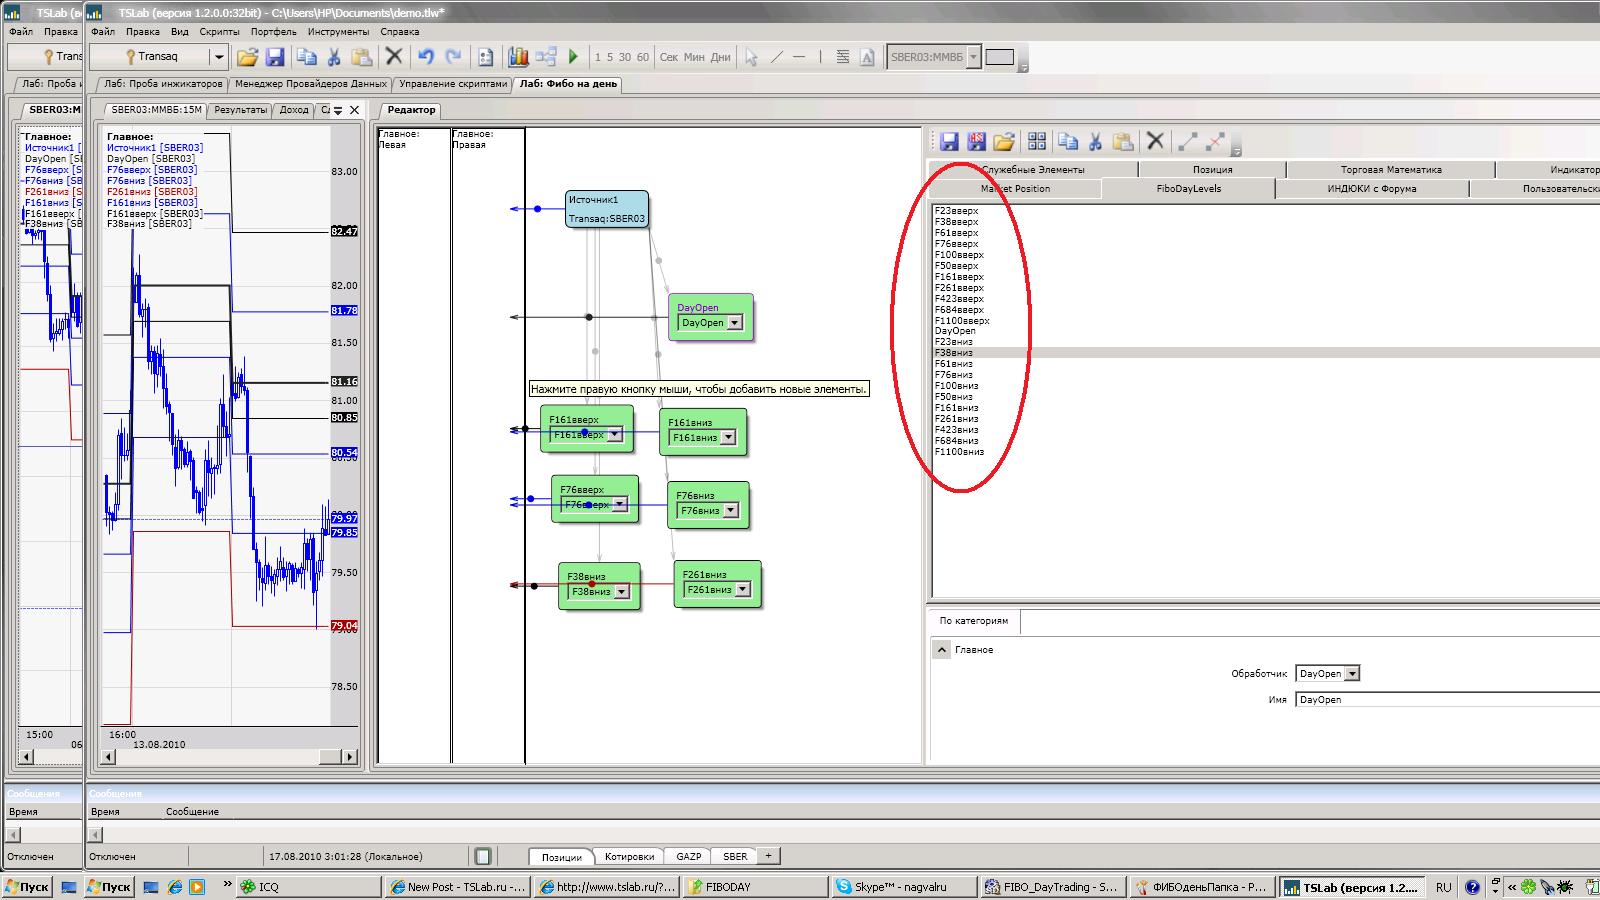
Task: Open the Торговая Математика tab
Action: coord(1390,170)
